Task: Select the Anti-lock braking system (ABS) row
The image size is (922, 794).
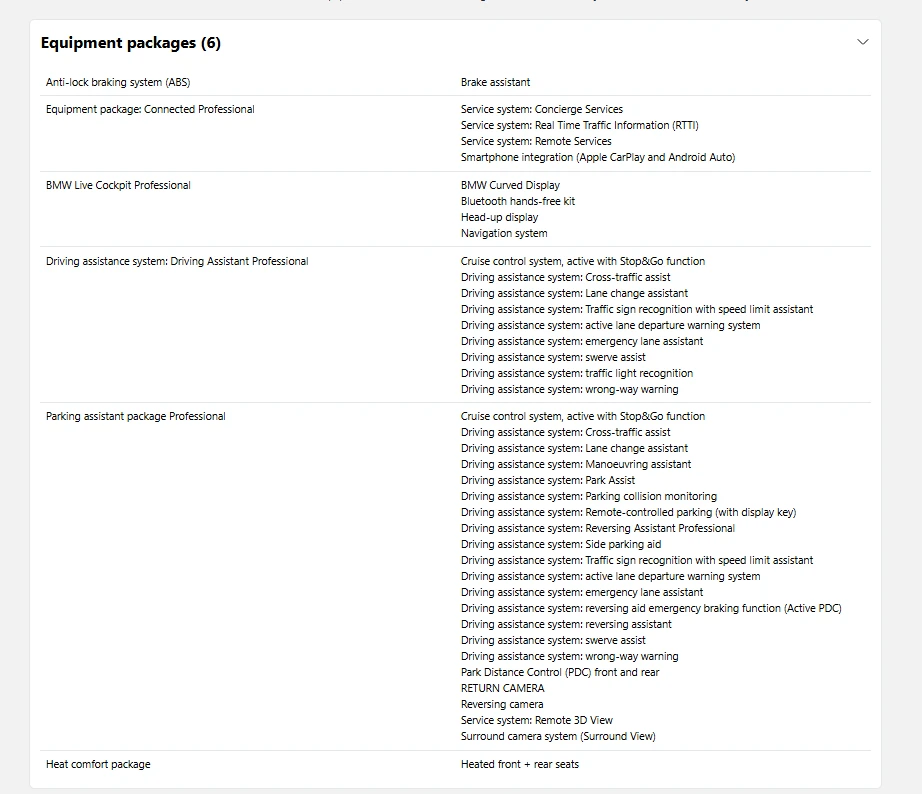Action: [455, 82]
